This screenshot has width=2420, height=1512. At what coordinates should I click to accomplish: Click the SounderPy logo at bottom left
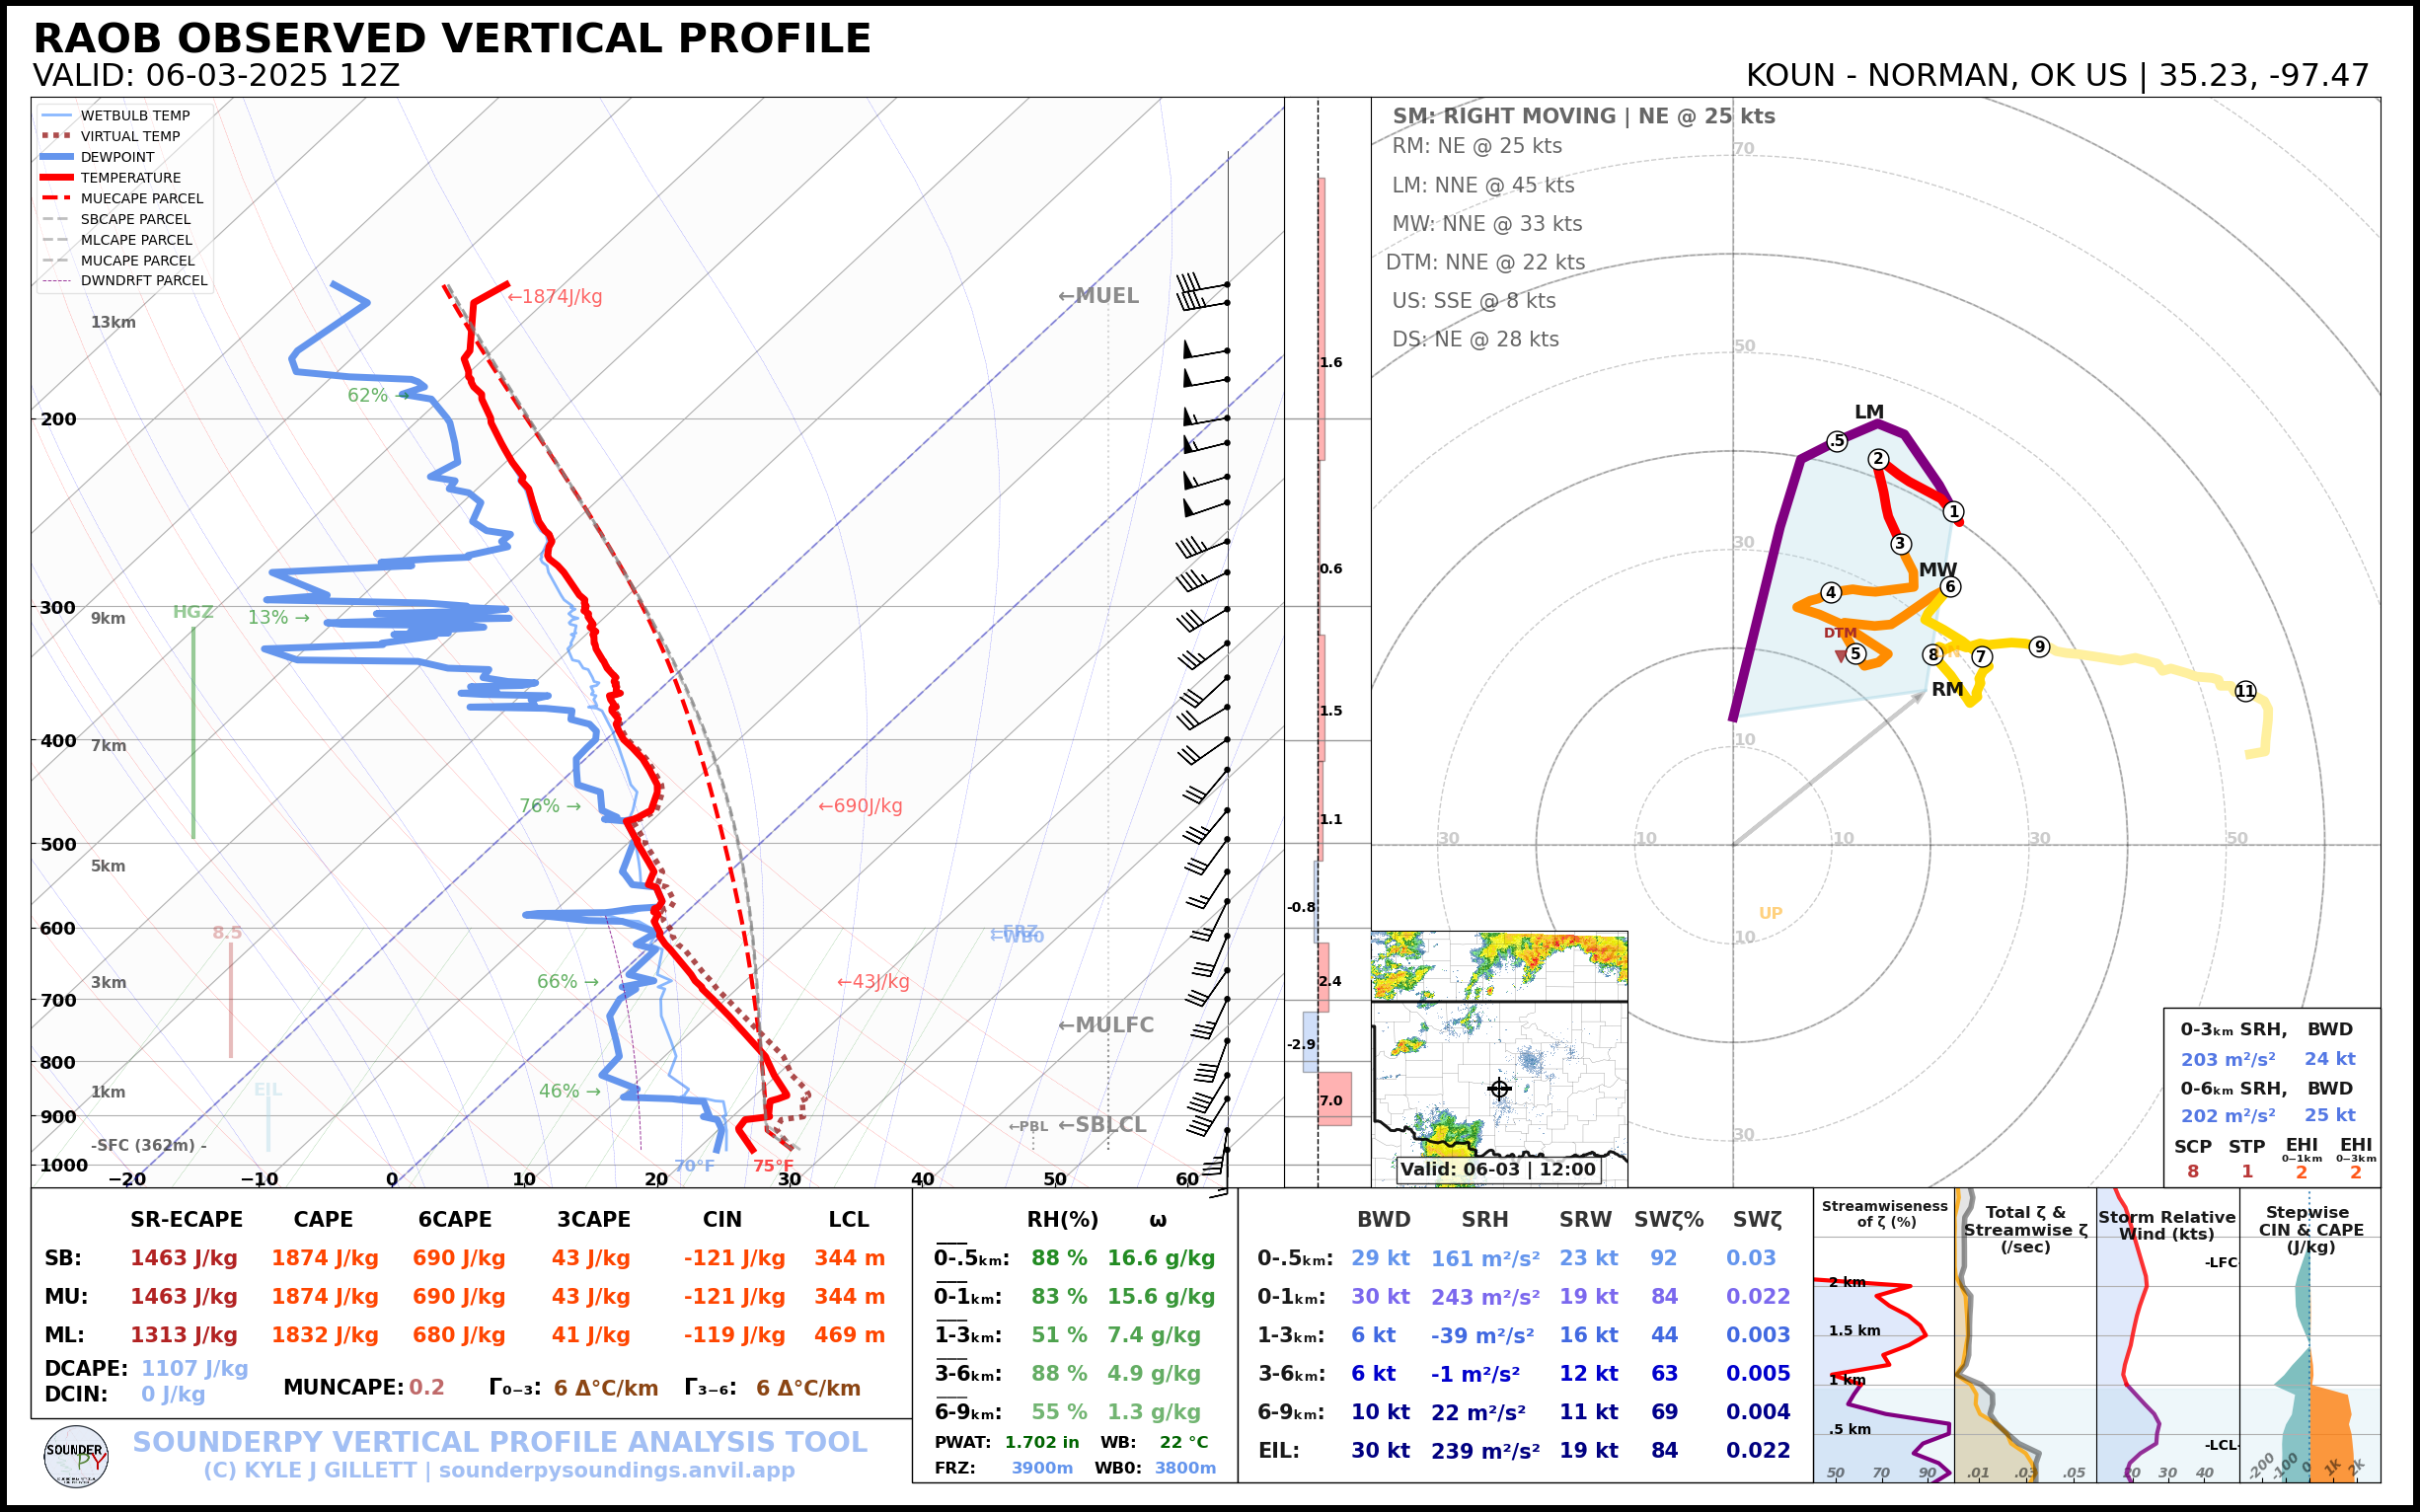[76, 1457]
